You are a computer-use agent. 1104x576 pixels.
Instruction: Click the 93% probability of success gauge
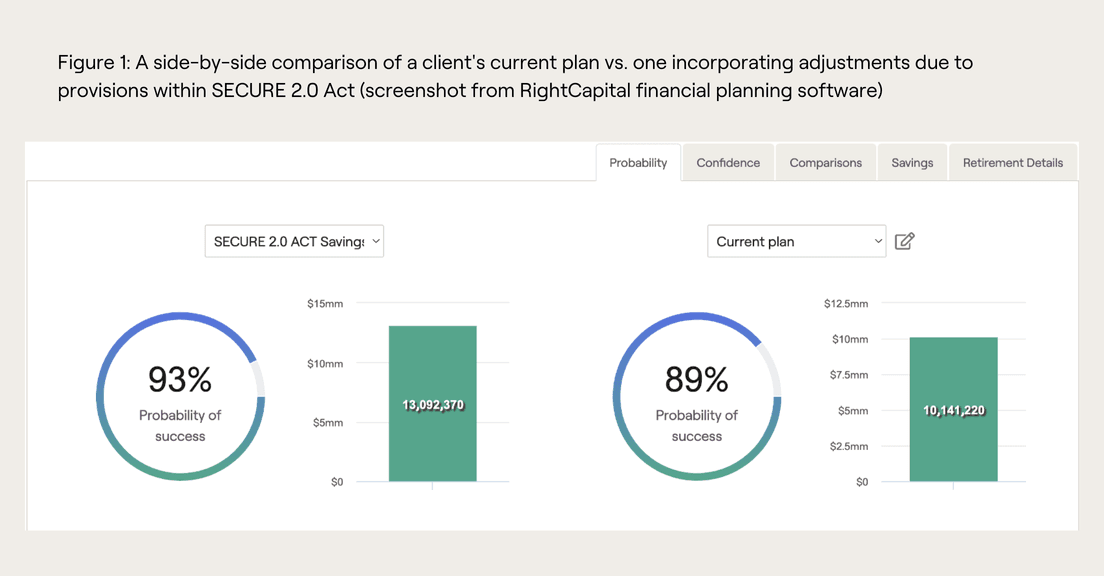tap(180, 398)
